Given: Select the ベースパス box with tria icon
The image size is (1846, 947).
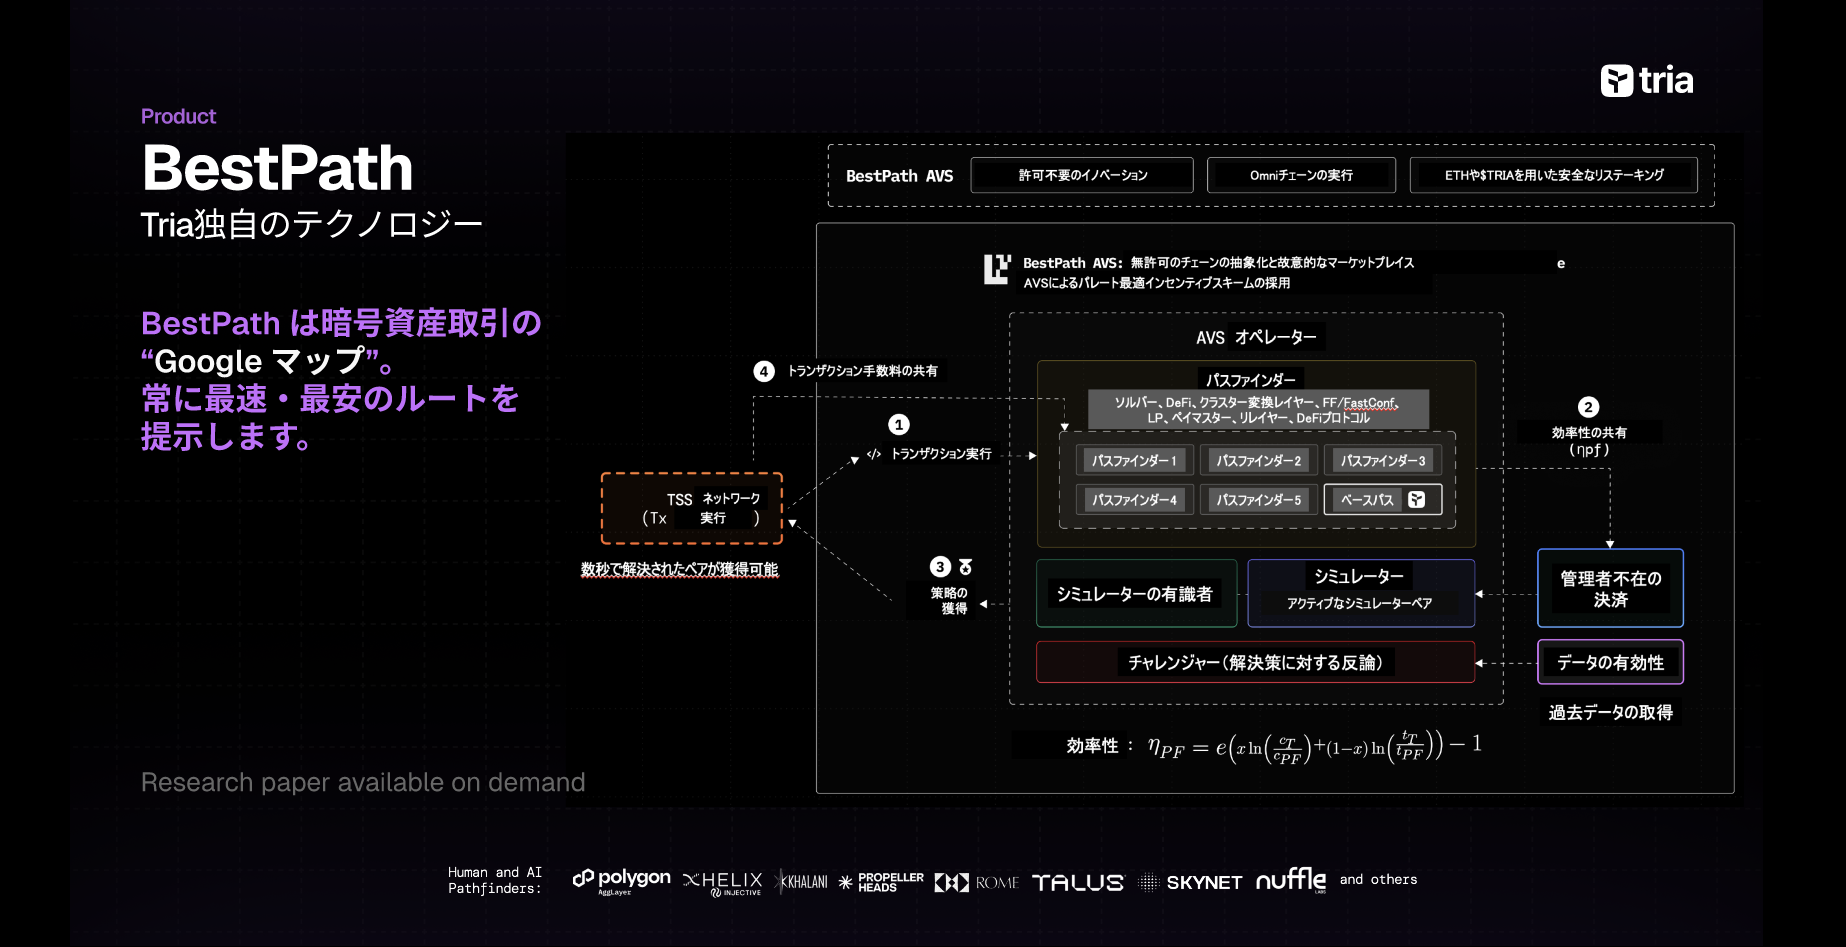Looking at the screenshot, I should pos(1382,499).
